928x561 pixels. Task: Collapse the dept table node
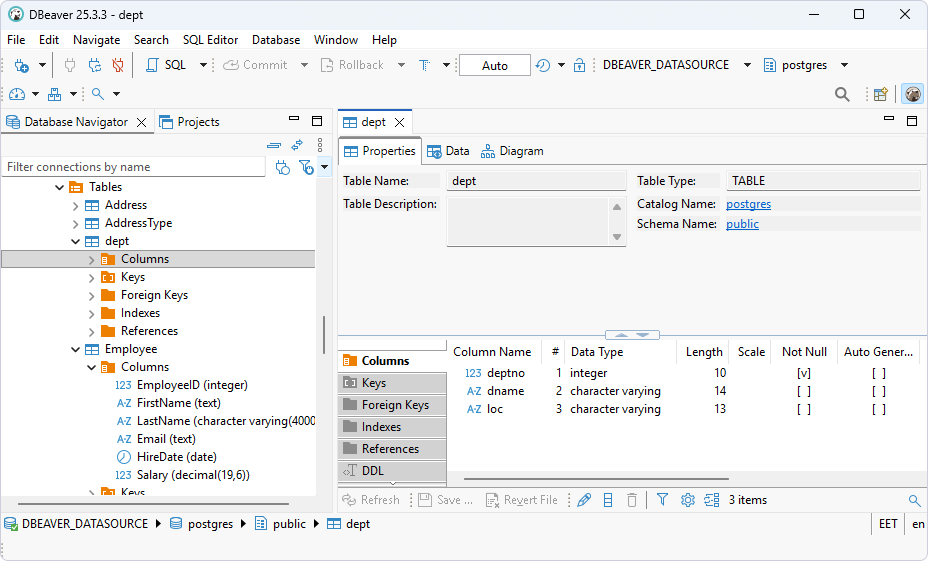pos(75,241)
